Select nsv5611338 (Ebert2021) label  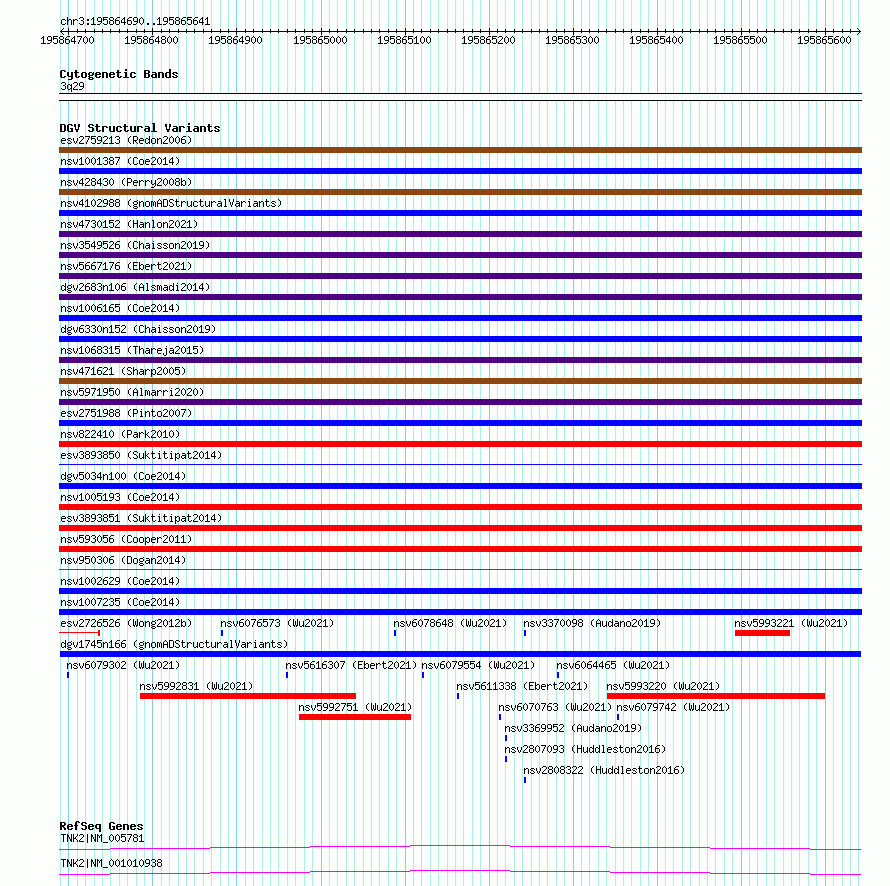click(x=522, y=686)
